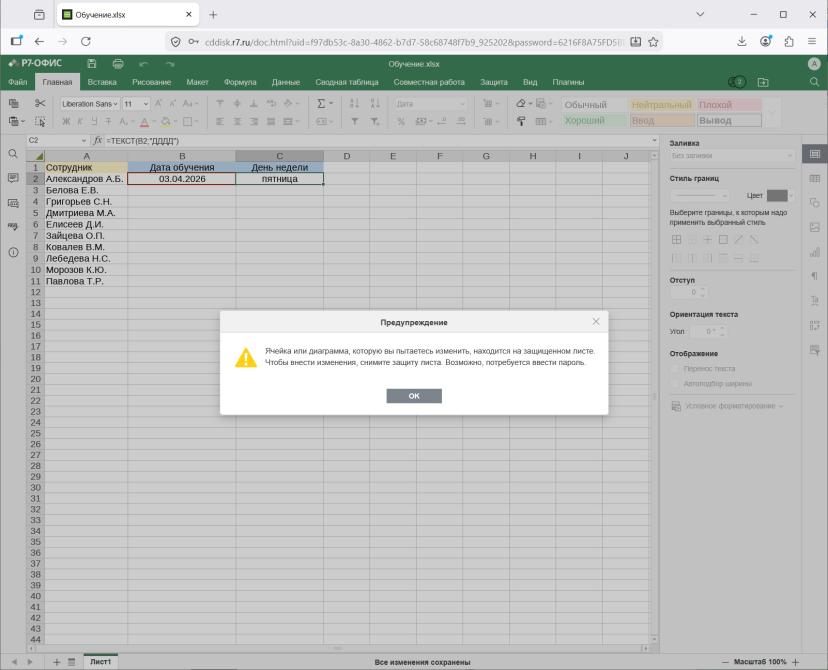Open image settings icon in right sidebar
The width and height of the screenshot is (828, 670).
815,227
